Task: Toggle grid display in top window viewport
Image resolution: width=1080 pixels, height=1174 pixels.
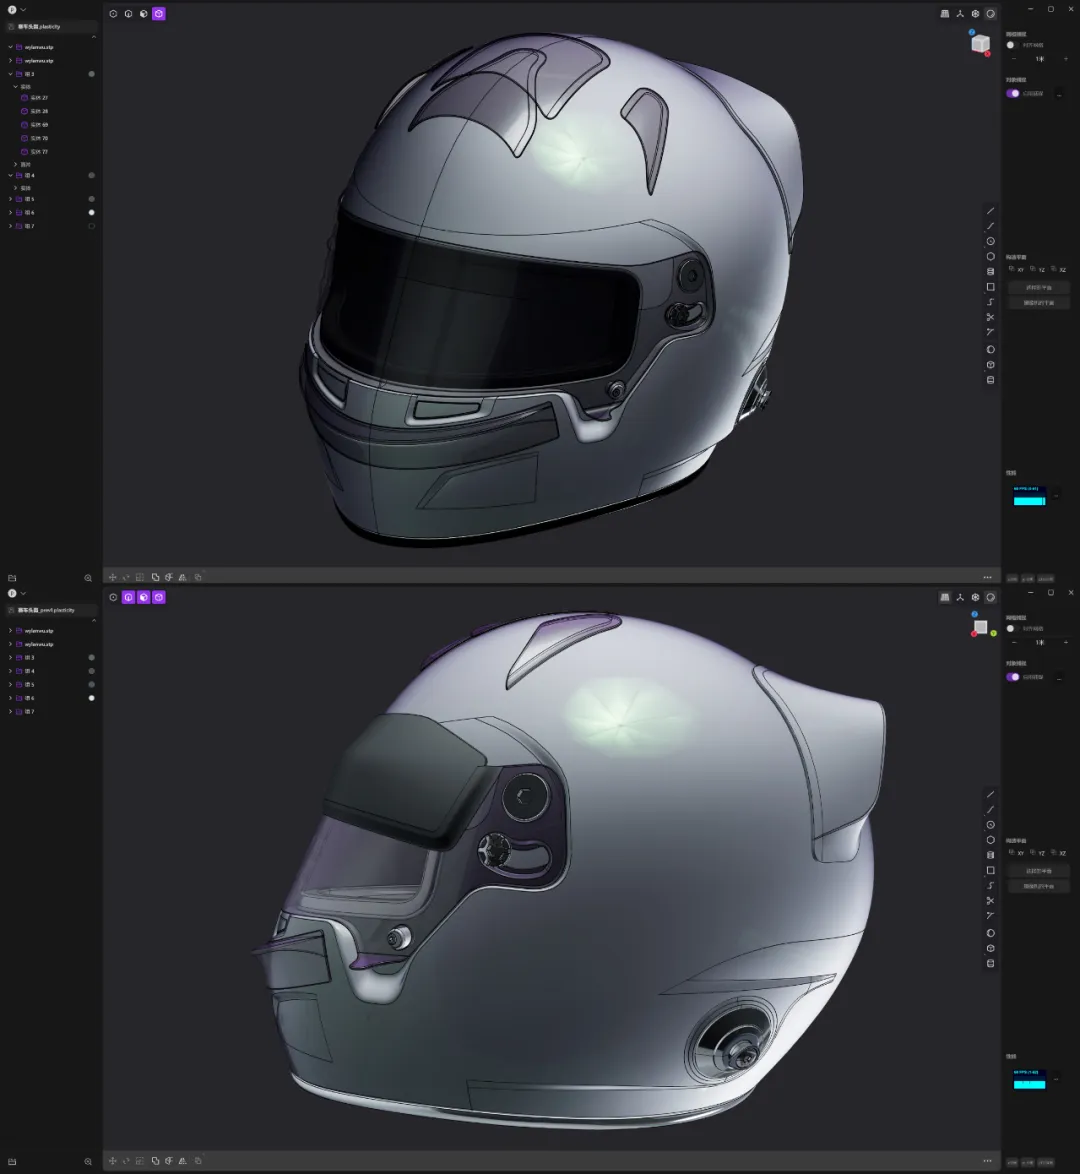Action: [945, 13]
